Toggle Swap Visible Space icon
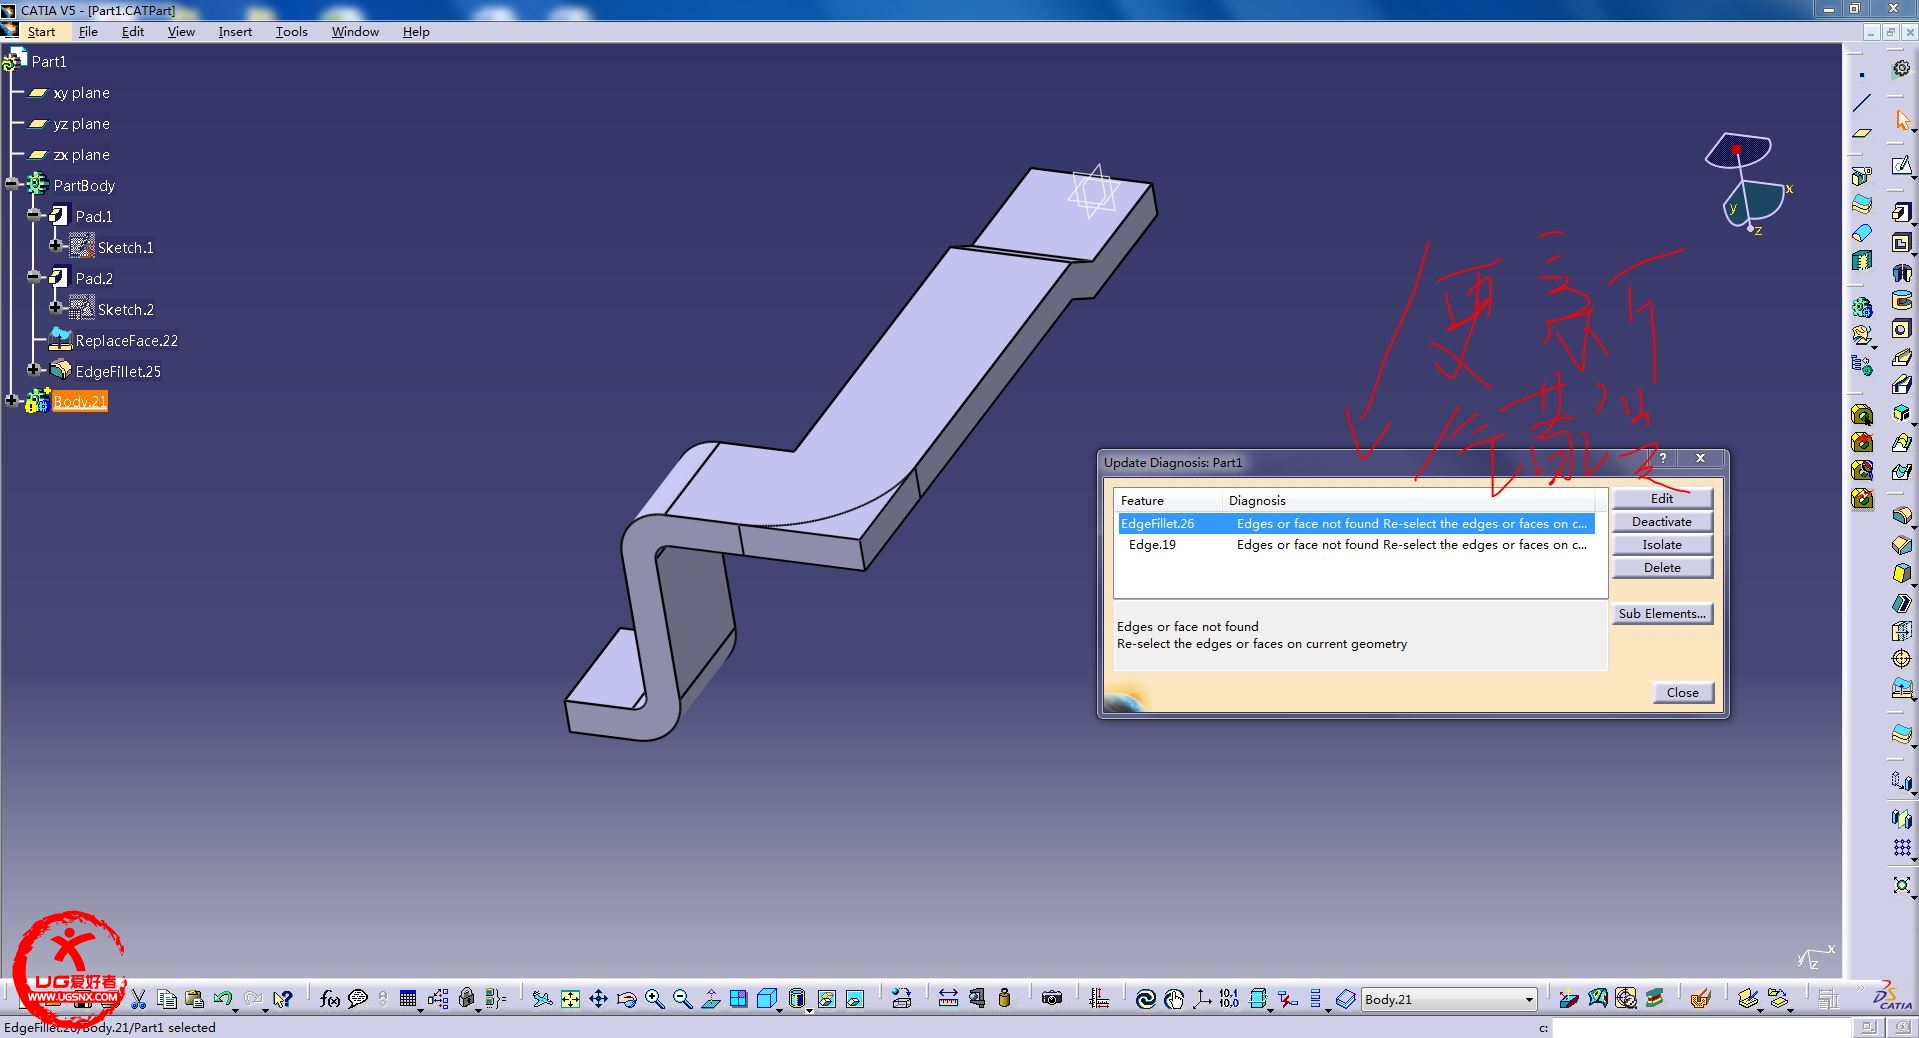 pyautogui.click(x=855, y=999)
